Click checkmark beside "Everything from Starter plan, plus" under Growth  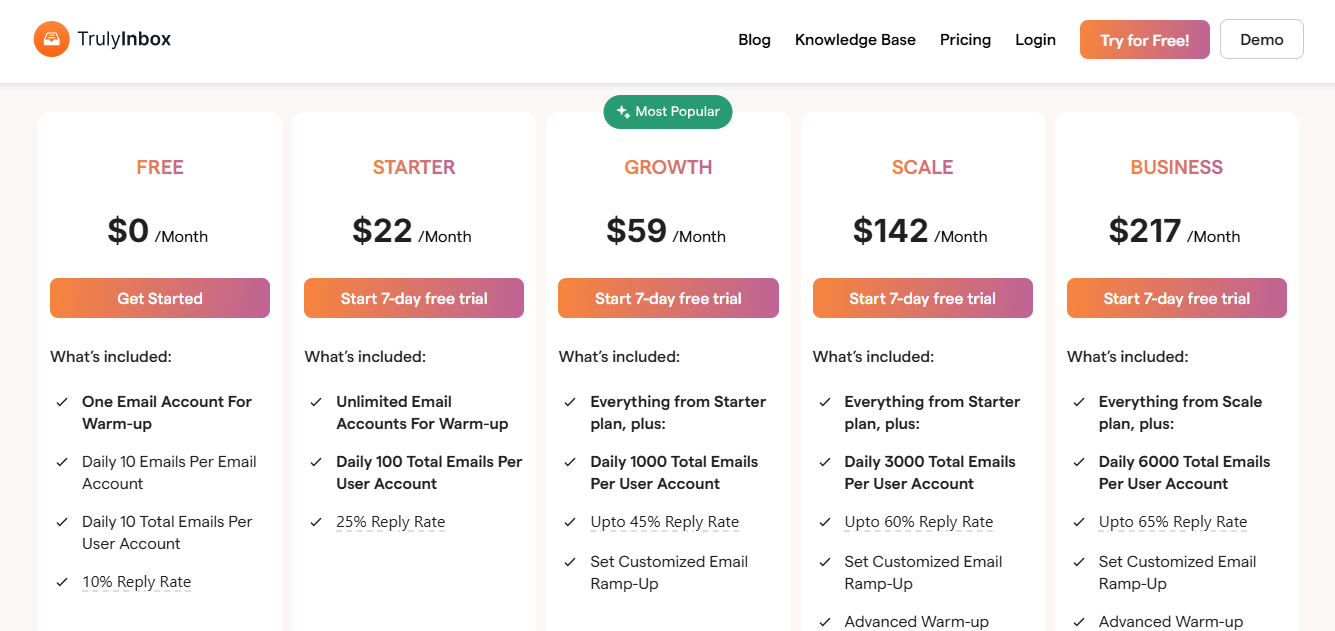pos(568,402)
